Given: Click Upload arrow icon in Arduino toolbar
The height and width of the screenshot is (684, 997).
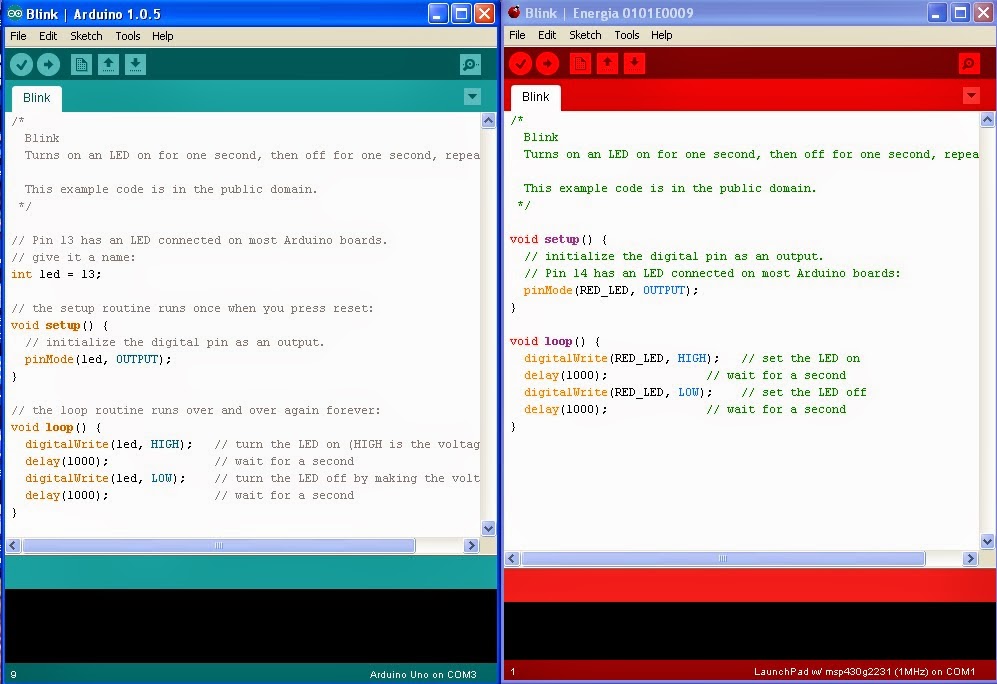Looking at the screenshot, I should pos(48,64).
